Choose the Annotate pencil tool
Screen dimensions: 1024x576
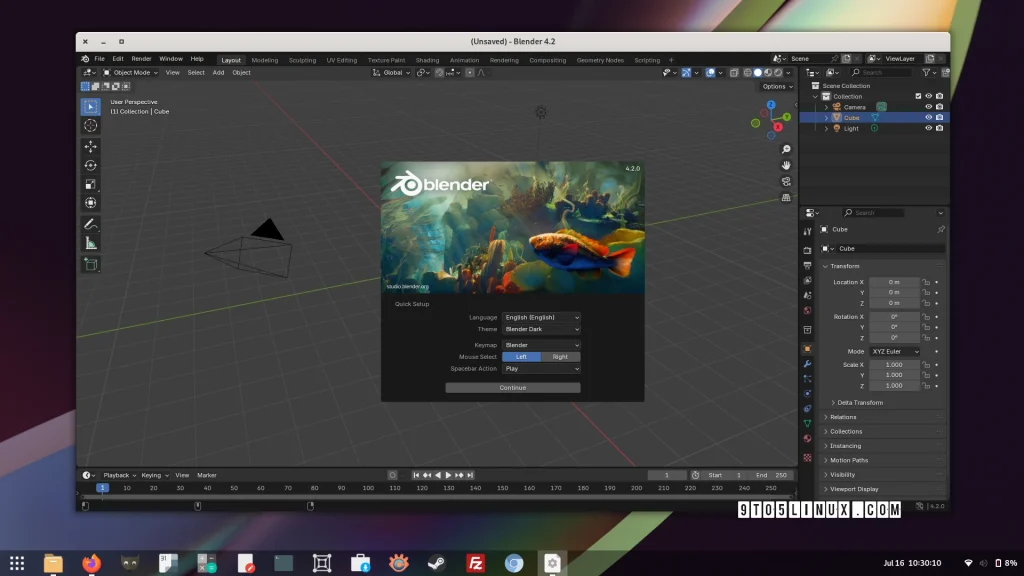91,224
